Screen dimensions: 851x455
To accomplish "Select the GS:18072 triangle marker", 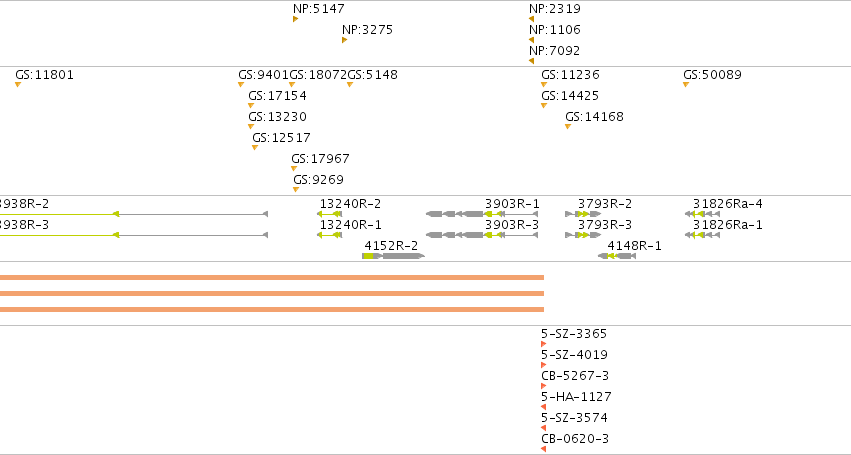I will point(292,85).
